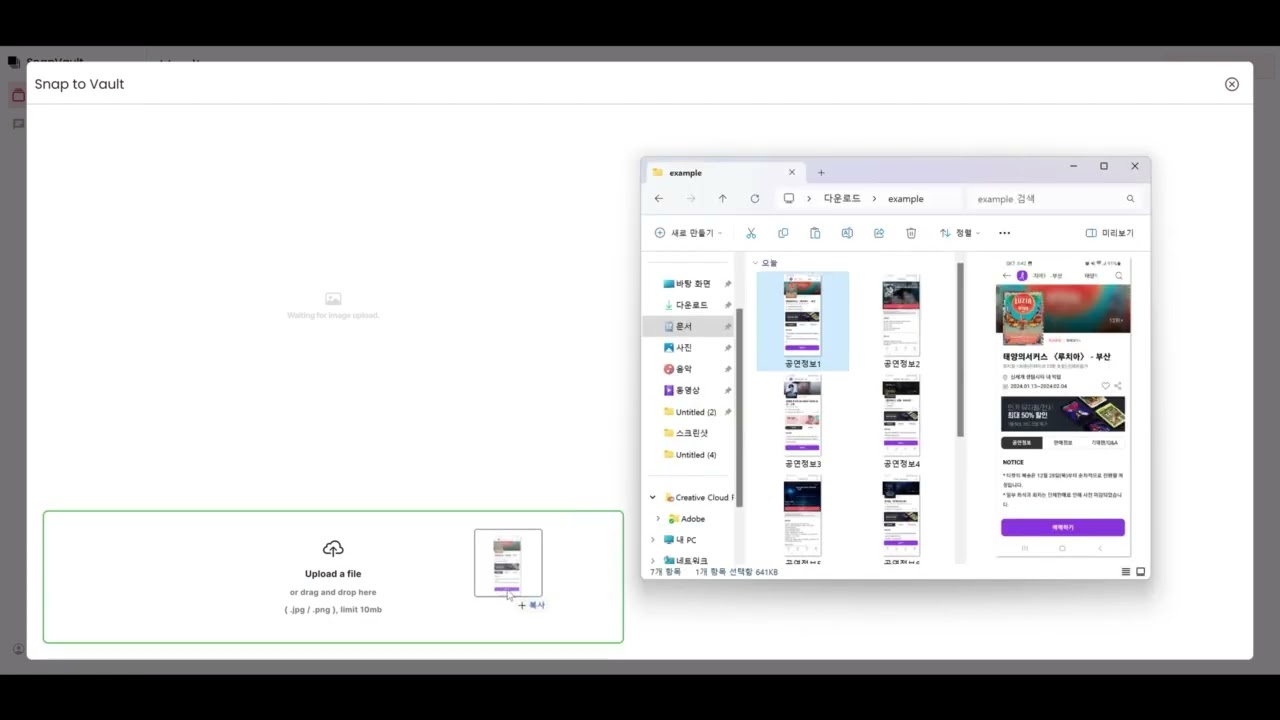The height and width of the screenshot is (720, 1280).
Task: Select the 공연정보1 file thumbnail
Action: pos(802,321)
